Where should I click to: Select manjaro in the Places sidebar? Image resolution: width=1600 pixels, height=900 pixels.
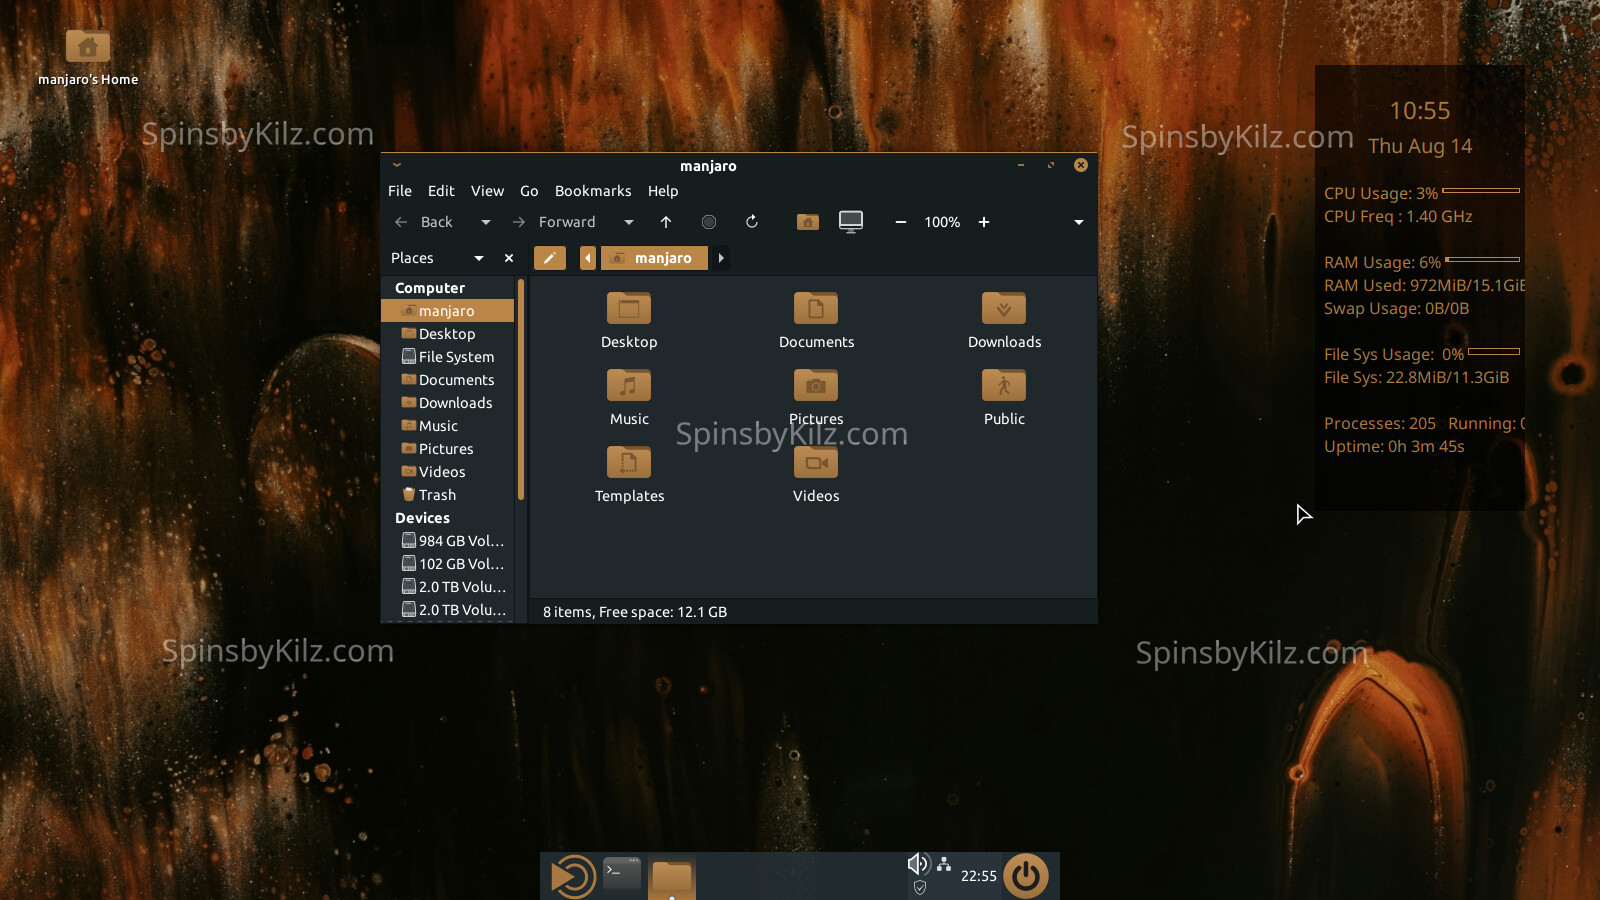click(448, 311)
